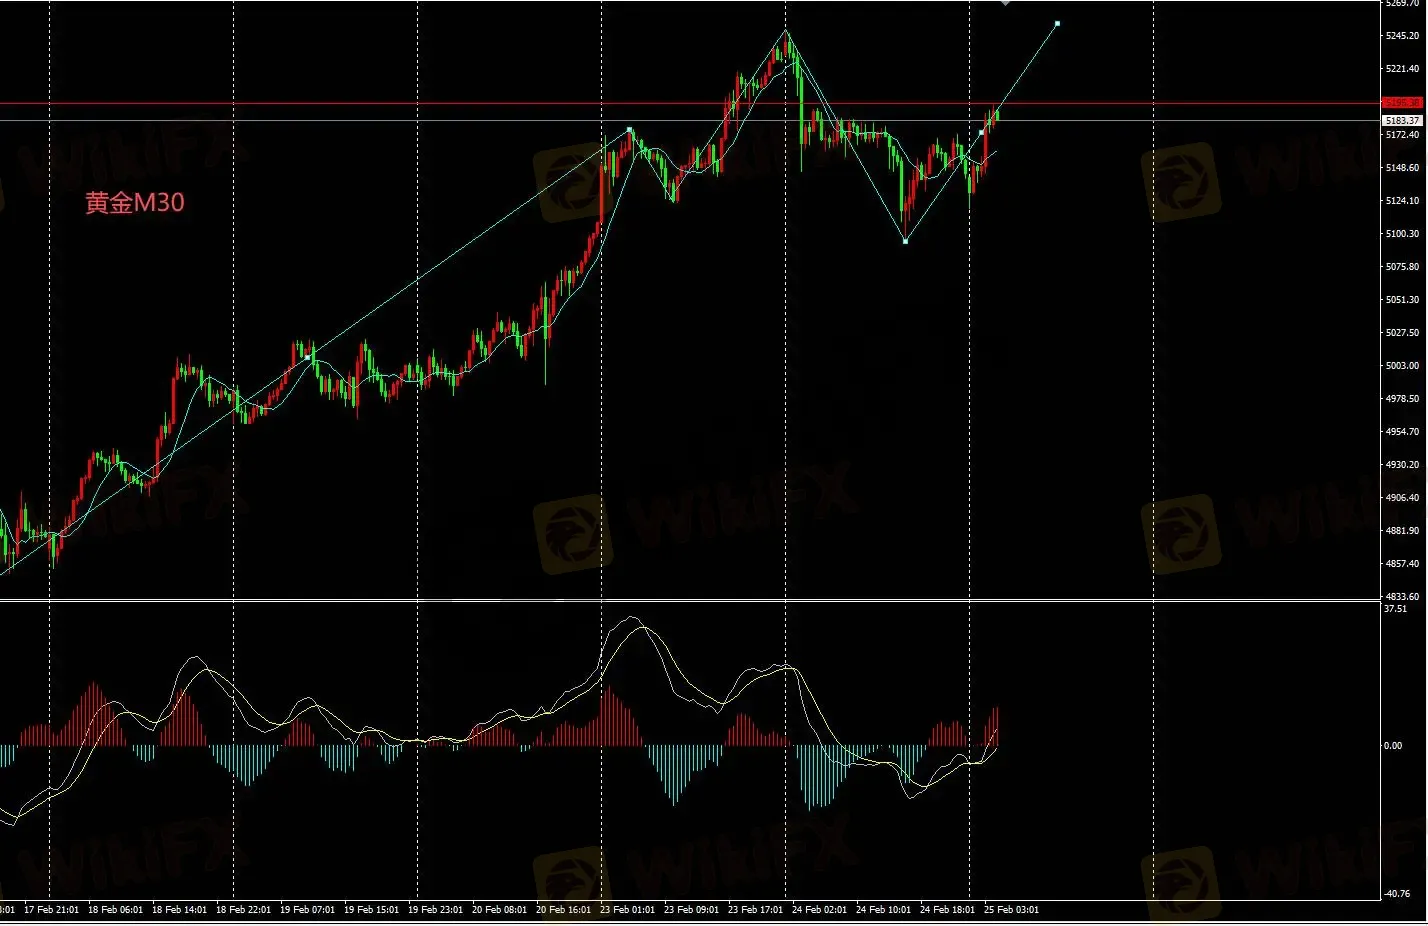Click the 25 Feb 03:01 time label
This screenshot has width=1428, height=926.
pos(1011,910)
